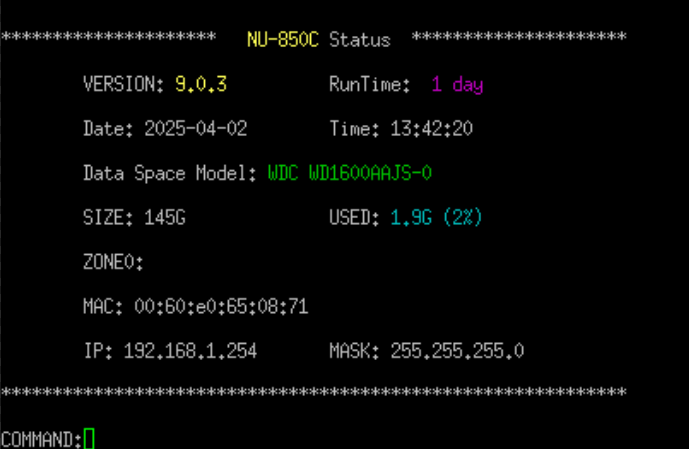Image resolution: width=689 pixels, height=449 pixels.
Task: Select the date 2025-04-02
Action: click(196, 129)
